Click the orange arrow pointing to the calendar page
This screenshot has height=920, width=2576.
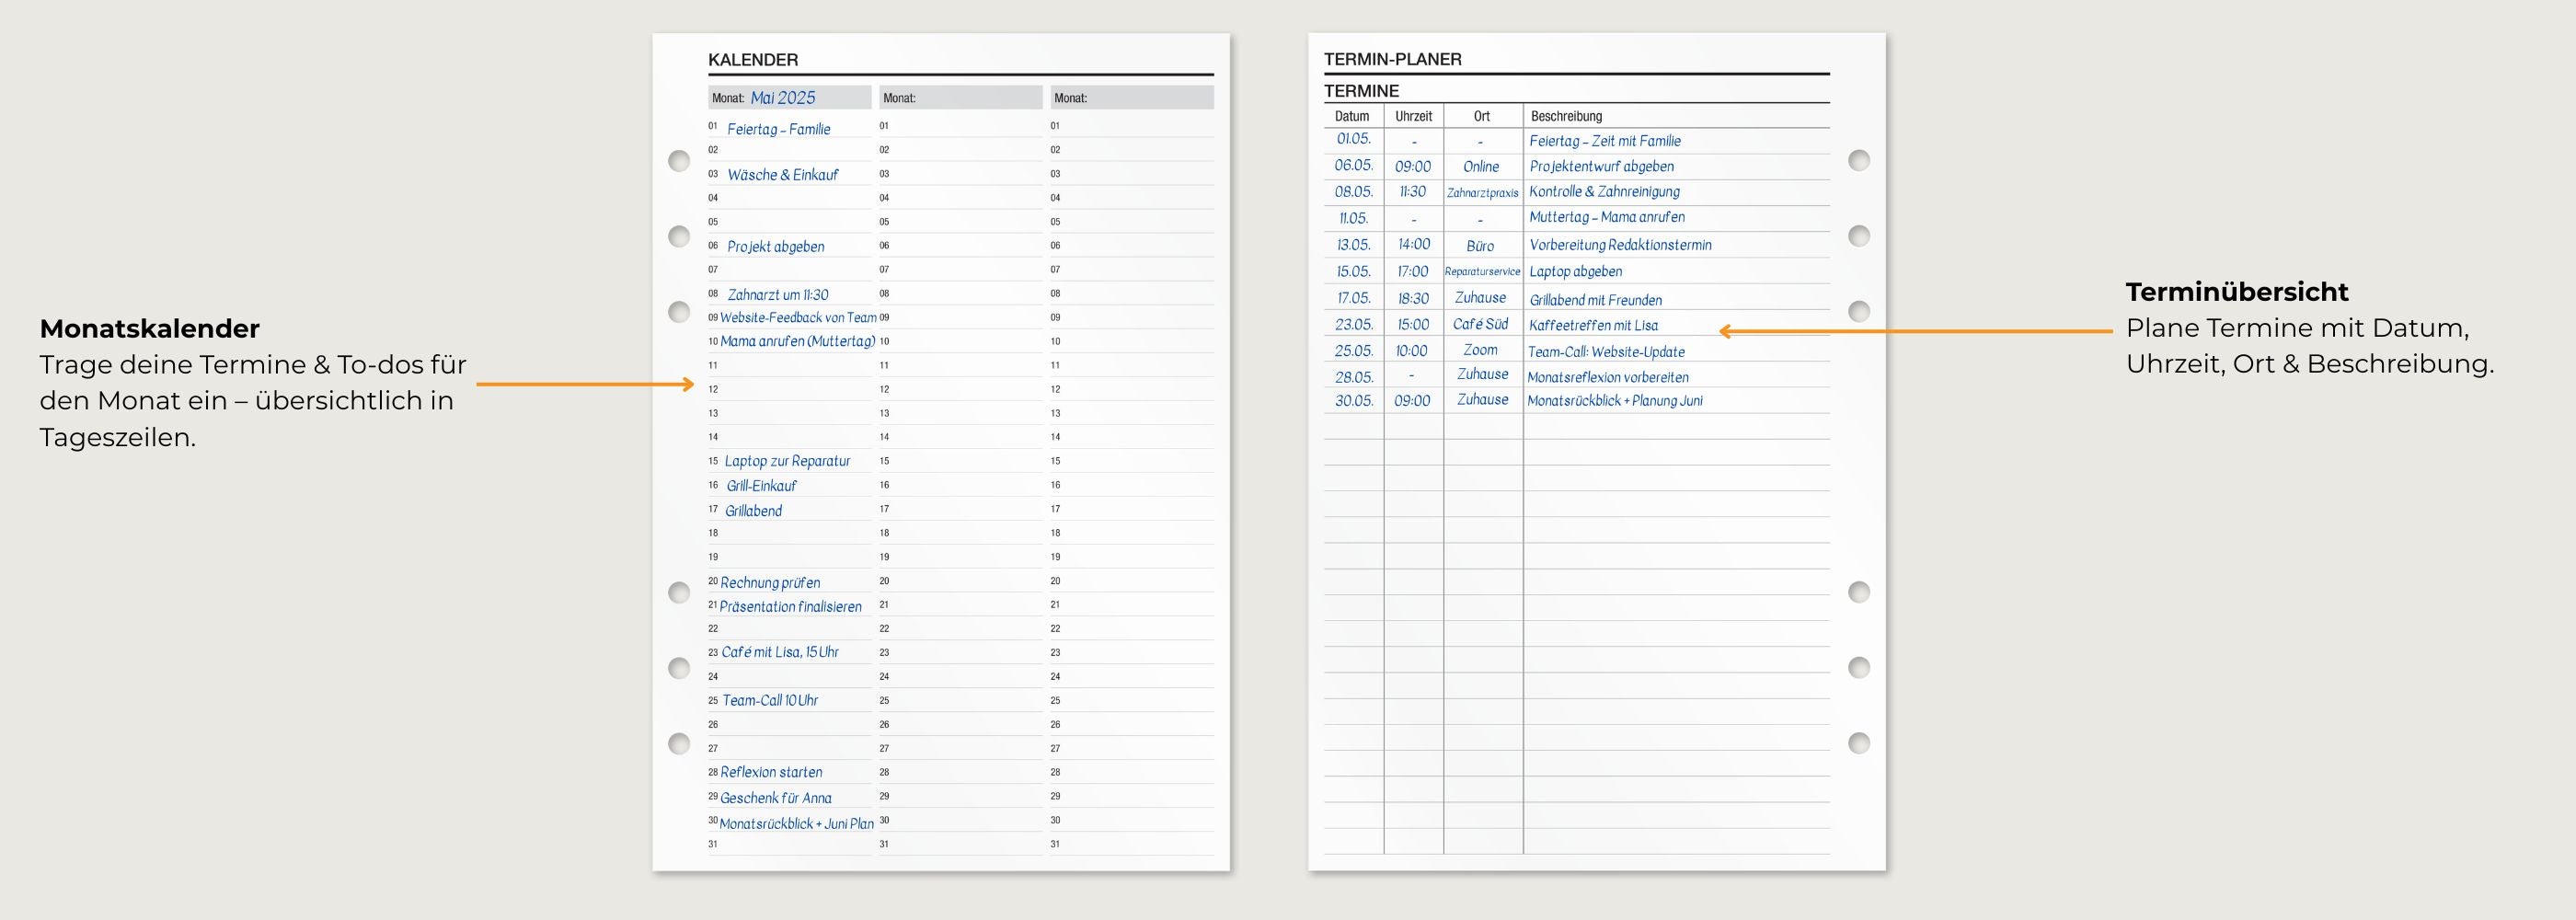coord(585,384)
